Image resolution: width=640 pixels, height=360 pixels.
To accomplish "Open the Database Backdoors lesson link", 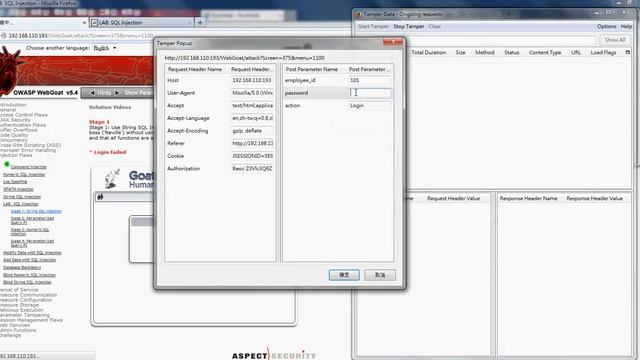I will click(22, 268).
